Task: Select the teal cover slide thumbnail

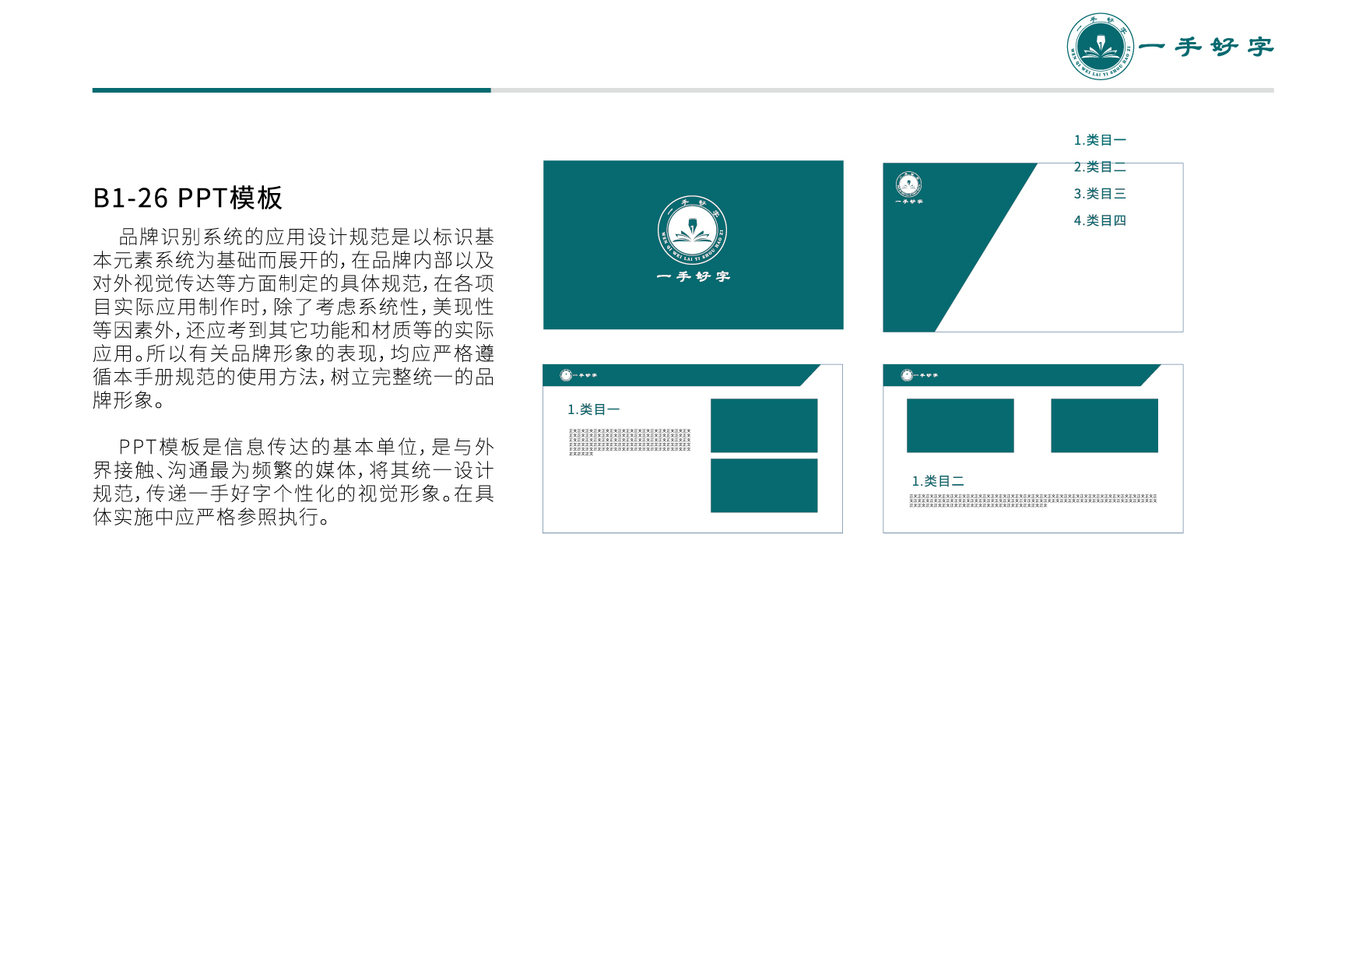Action: 693,245
